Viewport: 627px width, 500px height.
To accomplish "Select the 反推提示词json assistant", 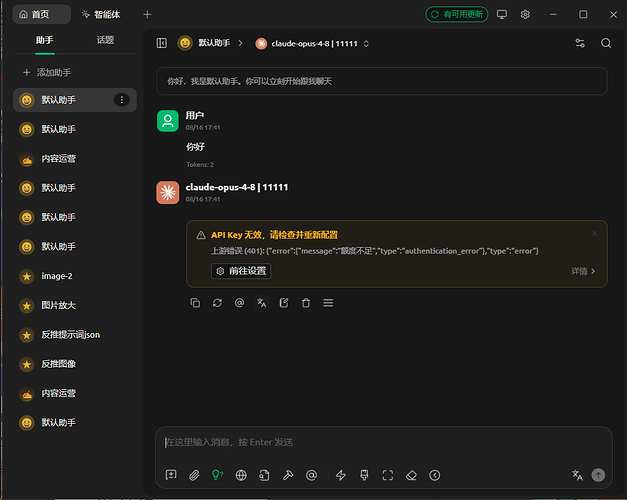I will (x=75, y=335).
